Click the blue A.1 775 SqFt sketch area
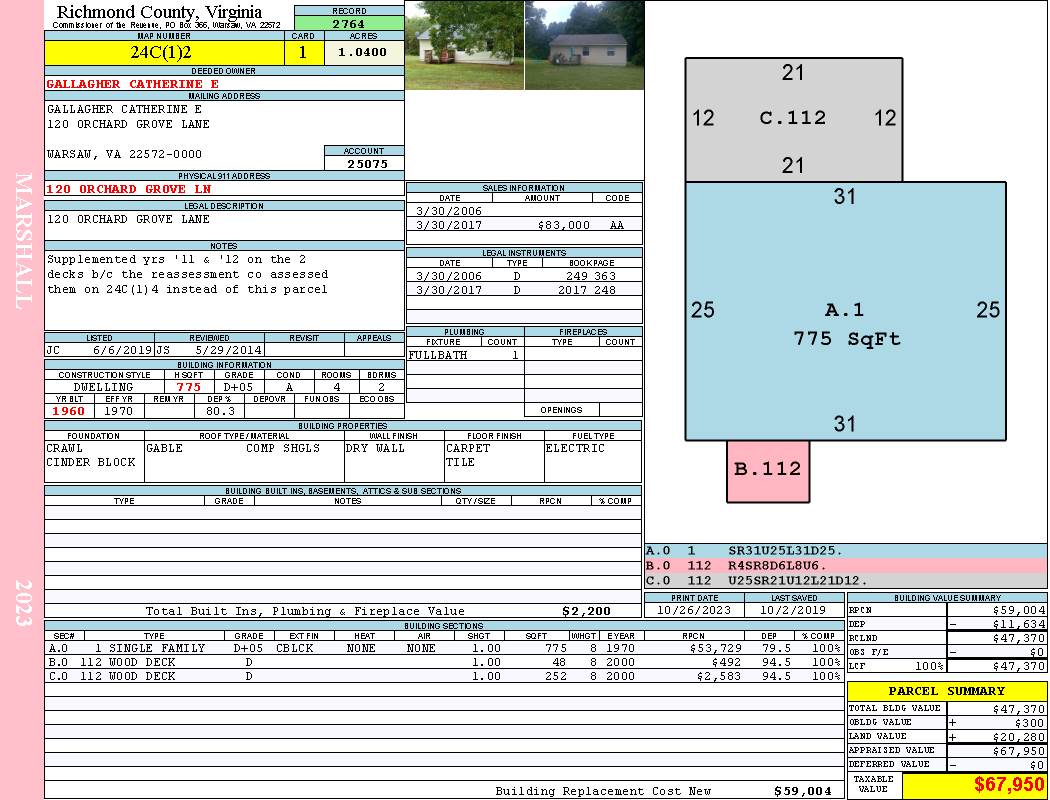1050x800 pixels. click(x=845, y=311)
